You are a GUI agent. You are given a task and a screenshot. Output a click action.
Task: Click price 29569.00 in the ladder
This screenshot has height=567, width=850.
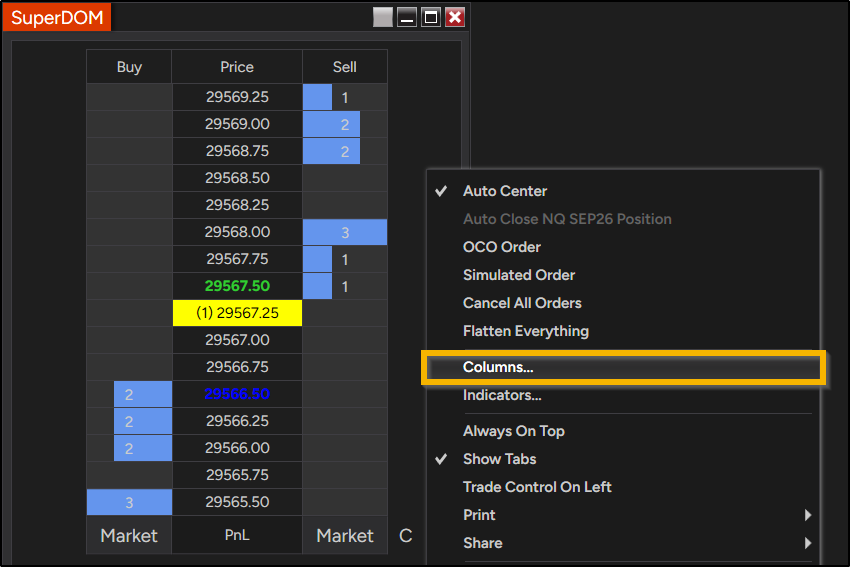point(237,124)
